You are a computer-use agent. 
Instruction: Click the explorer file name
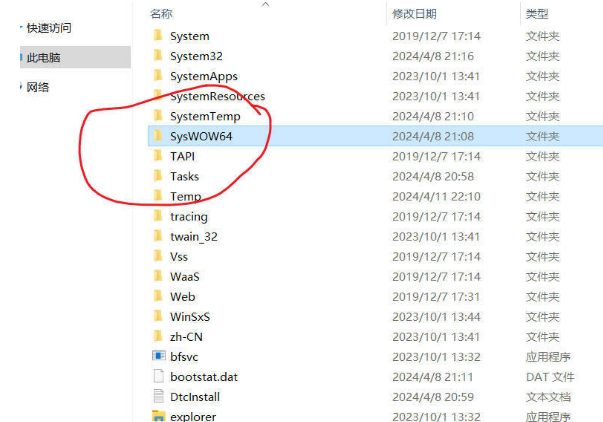click(x=193, y=417)
